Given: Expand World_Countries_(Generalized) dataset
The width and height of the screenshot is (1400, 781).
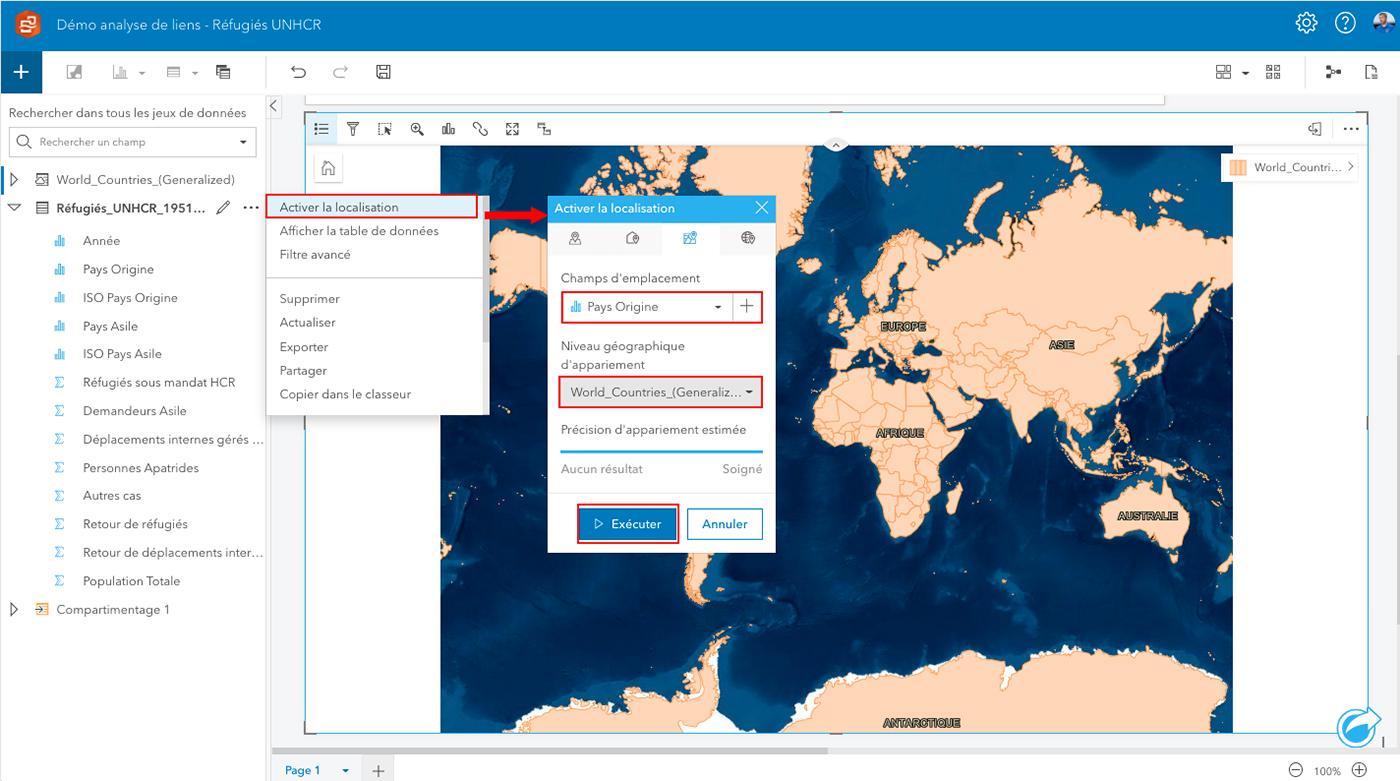Looking at the screenshot, I should 14,180.
